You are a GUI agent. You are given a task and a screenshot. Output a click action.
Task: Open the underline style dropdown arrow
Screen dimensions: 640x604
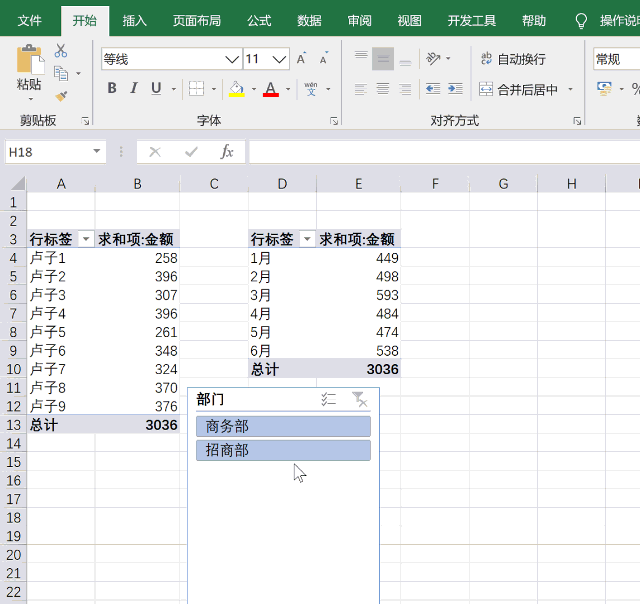click(x=174, y=89)
